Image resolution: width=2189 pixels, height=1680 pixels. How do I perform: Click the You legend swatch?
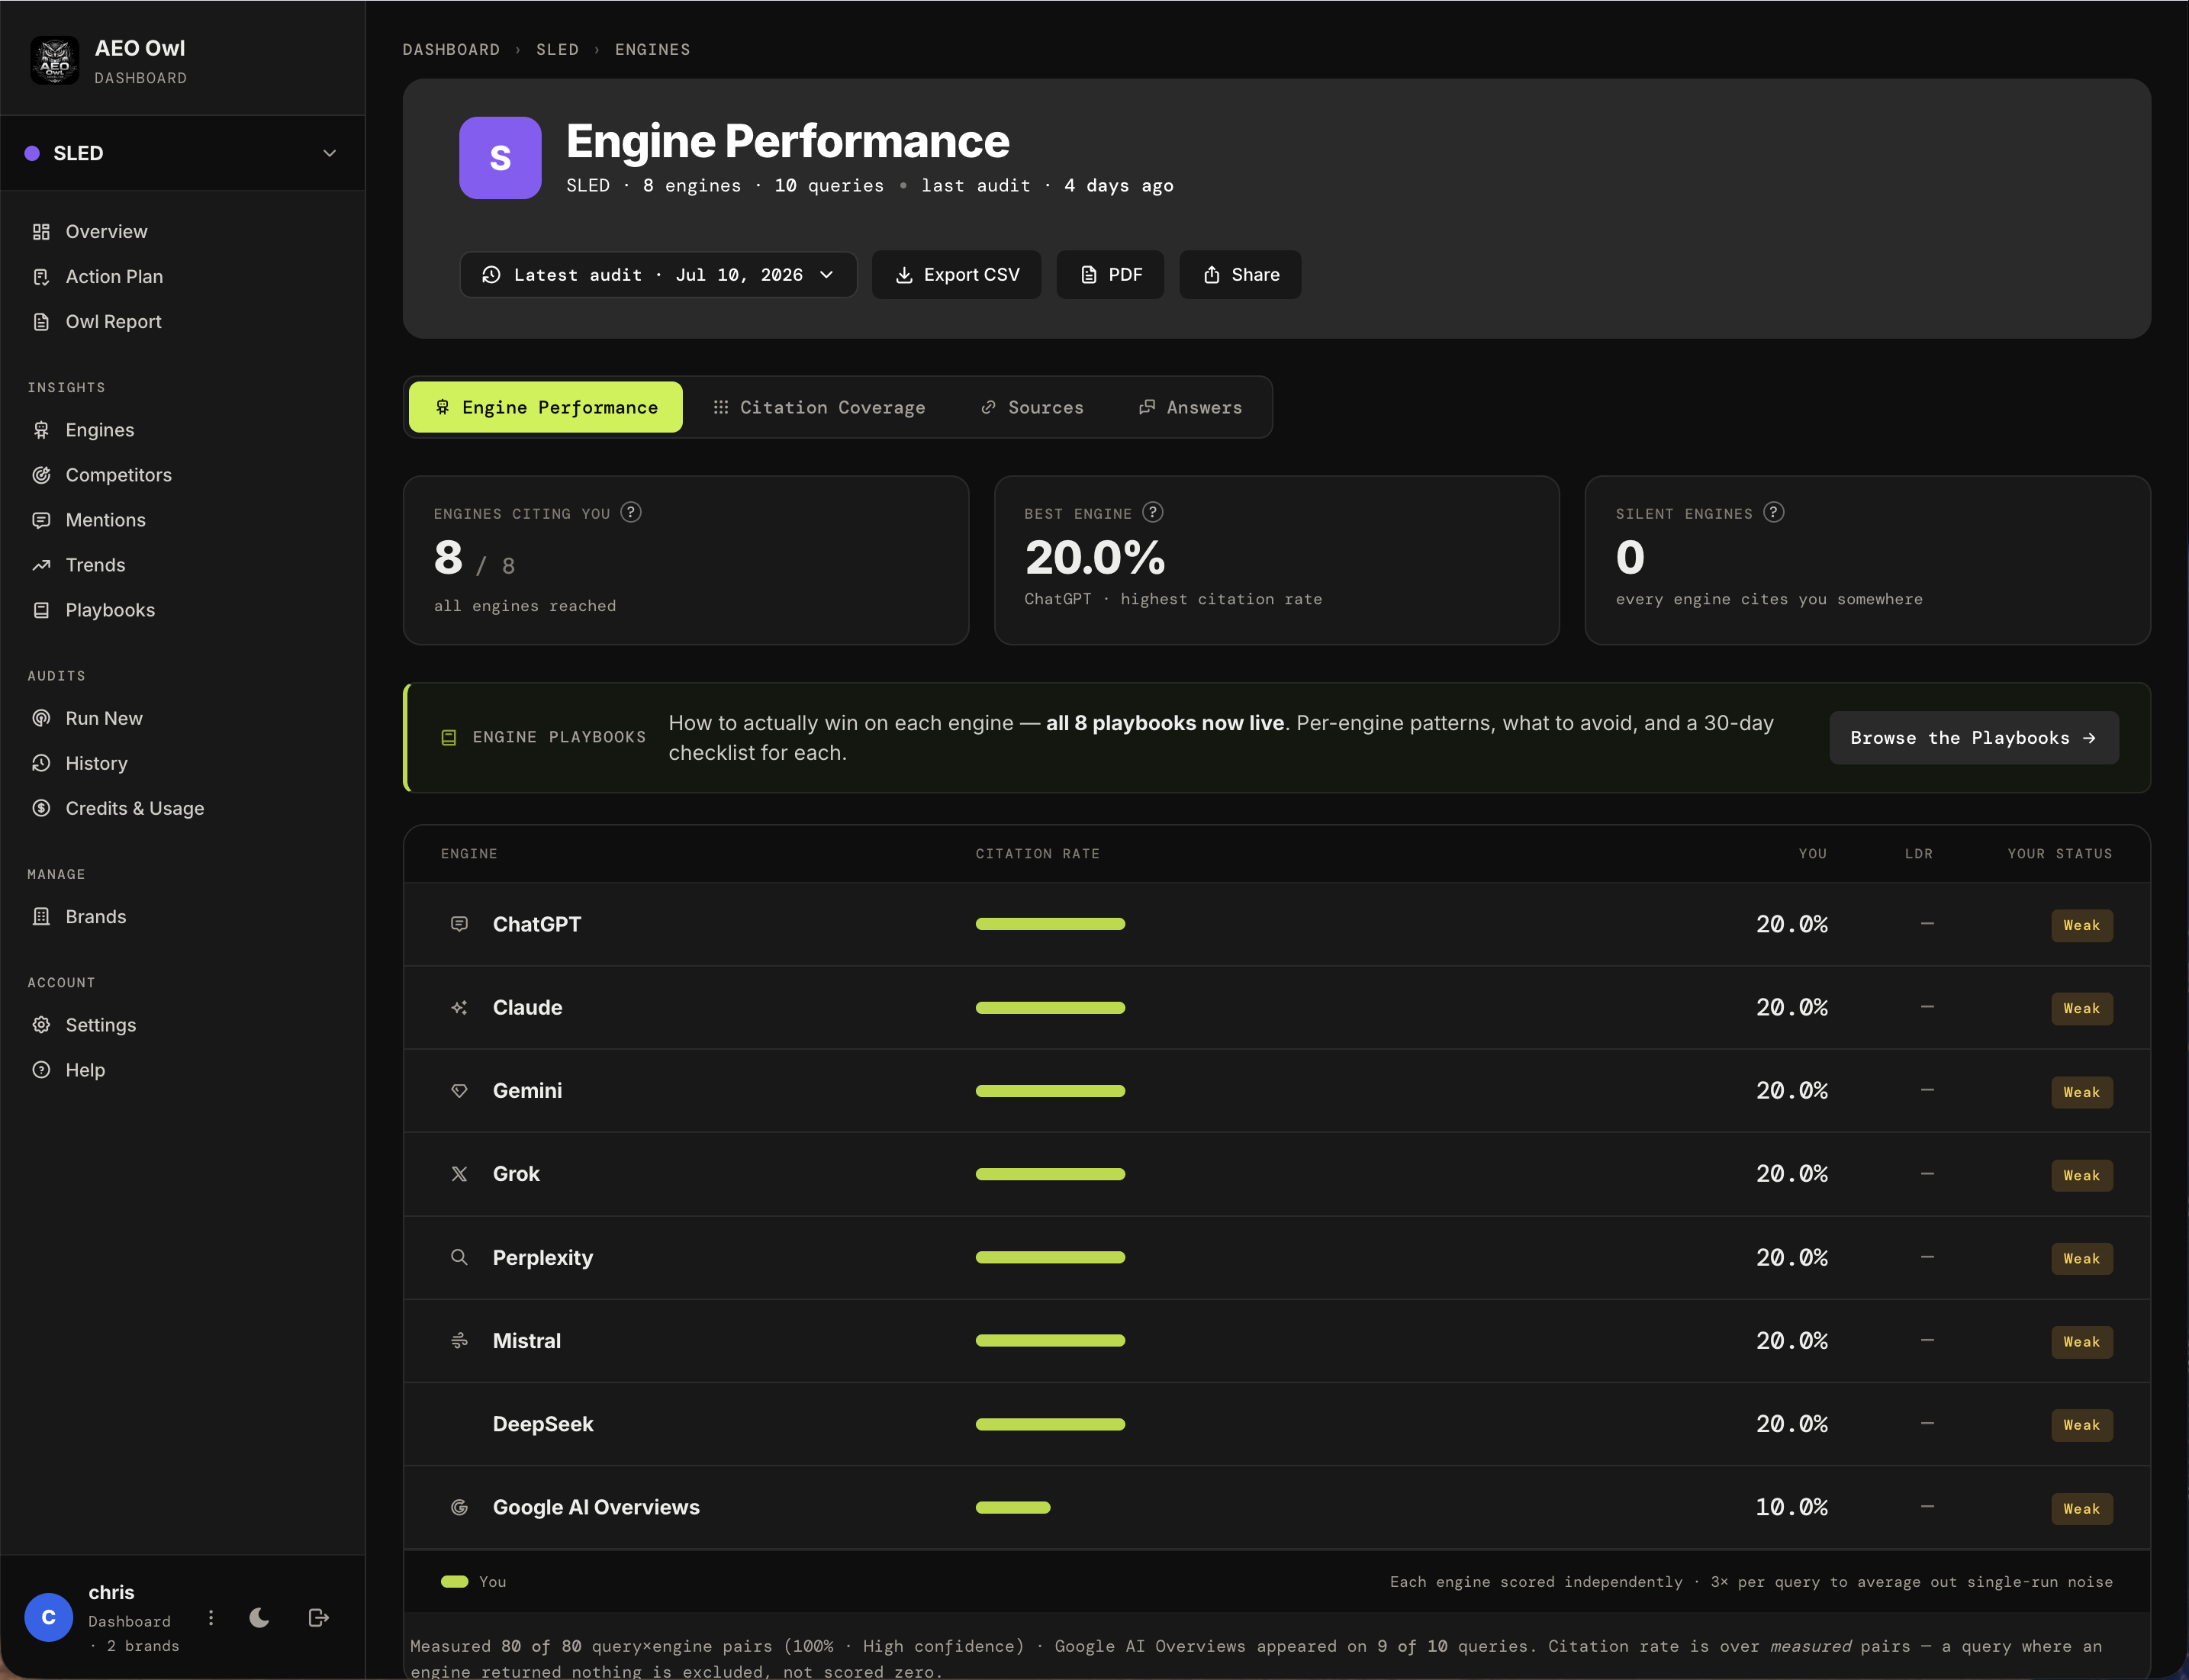pyautogui.click(x=455, y=1581)
